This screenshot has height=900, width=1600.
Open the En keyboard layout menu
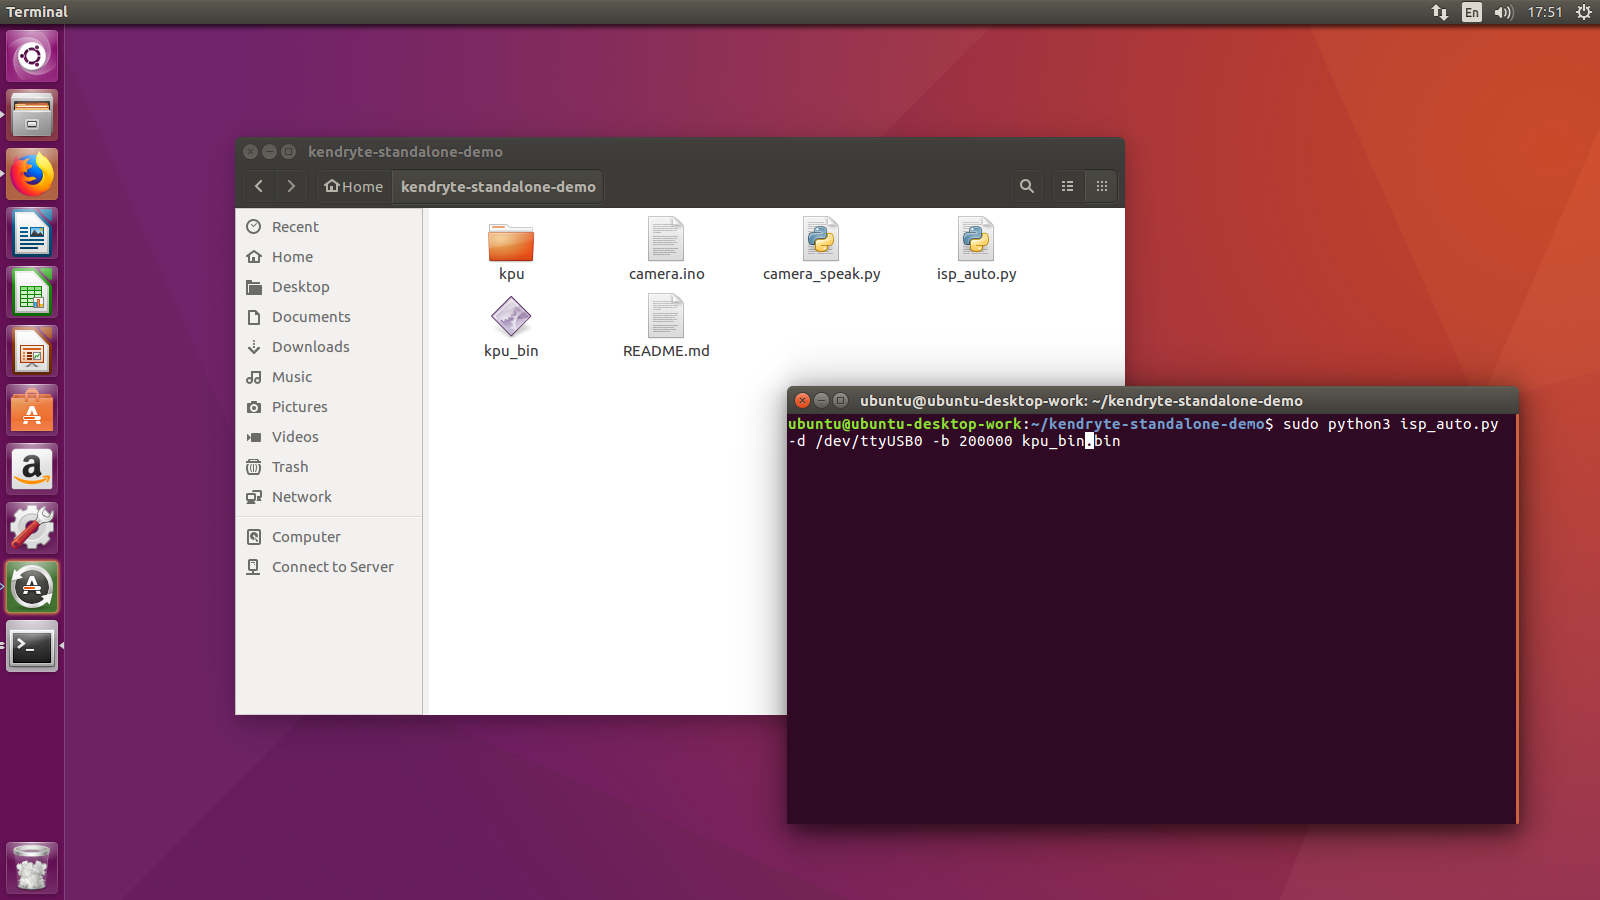tap(1472, 12)
